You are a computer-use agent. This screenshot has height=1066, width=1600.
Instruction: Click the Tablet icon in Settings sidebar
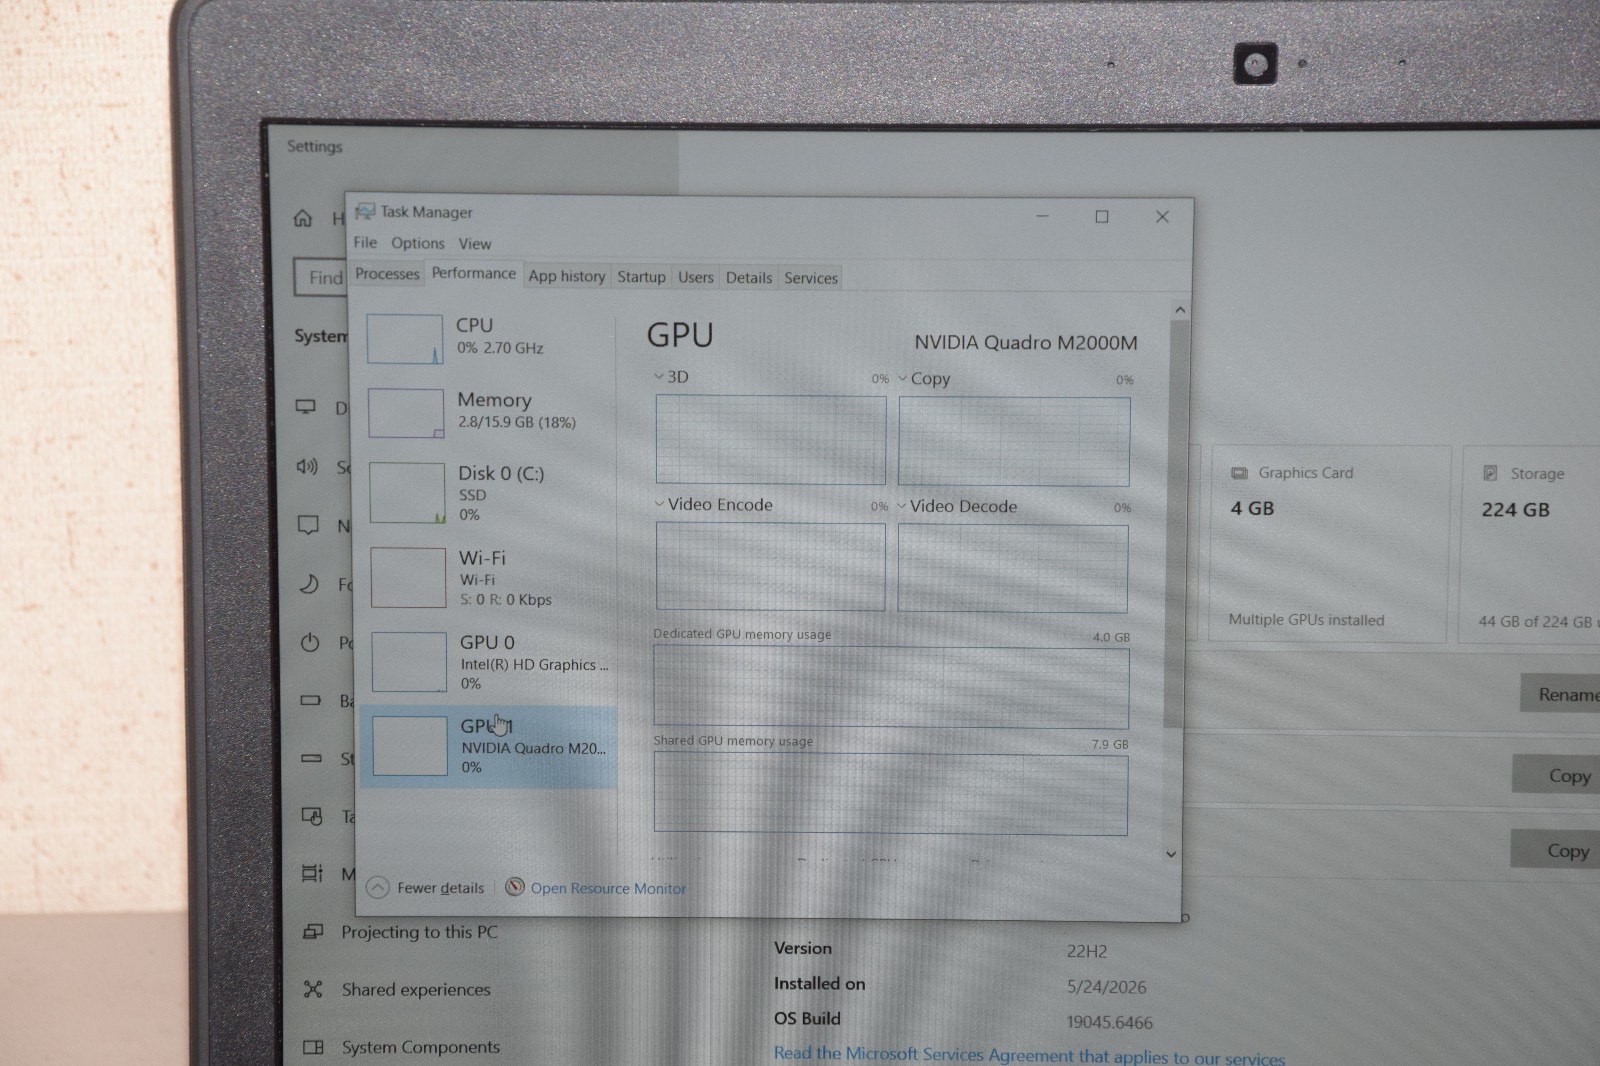coord(312,816)
